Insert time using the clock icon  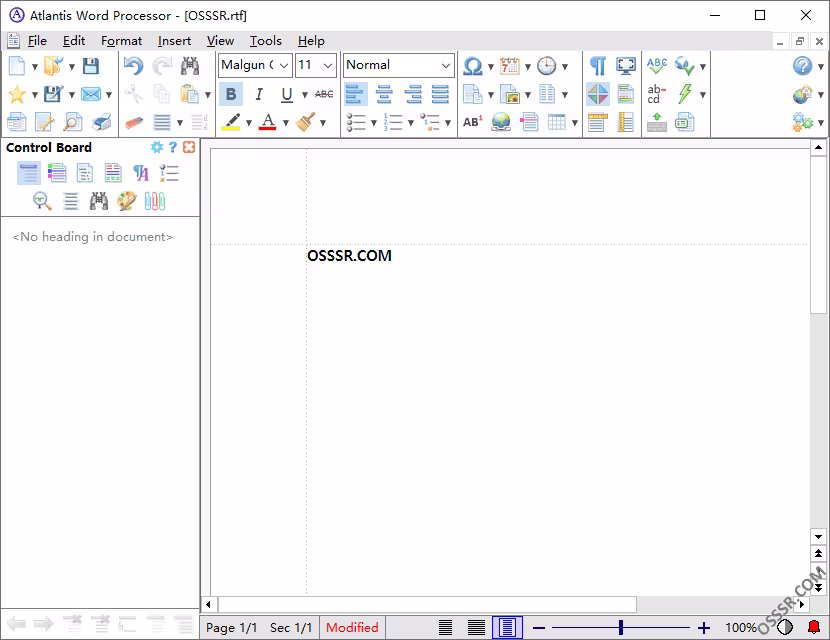pyautogui.click(x=546, y=66)
